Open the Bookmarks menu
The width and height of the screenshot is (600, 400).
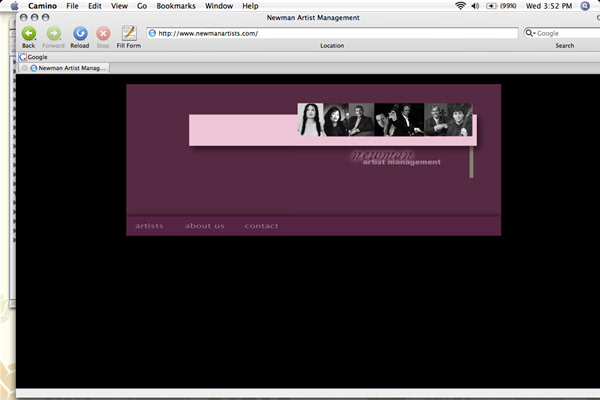176,6
